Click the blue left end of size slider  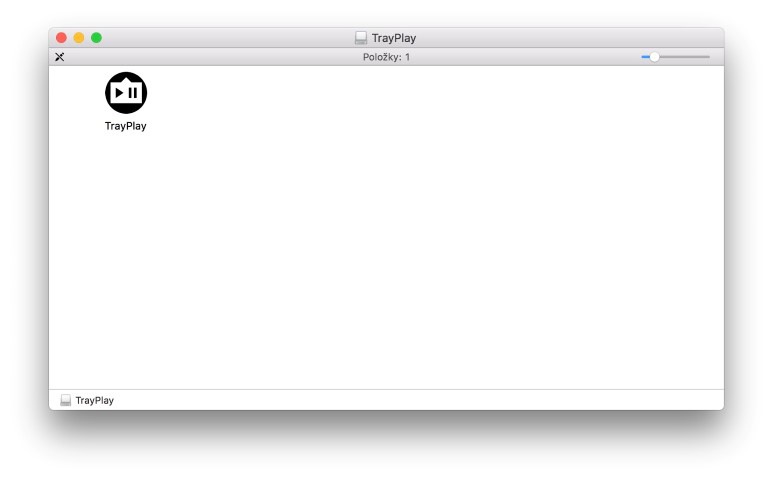pos(645,57)
